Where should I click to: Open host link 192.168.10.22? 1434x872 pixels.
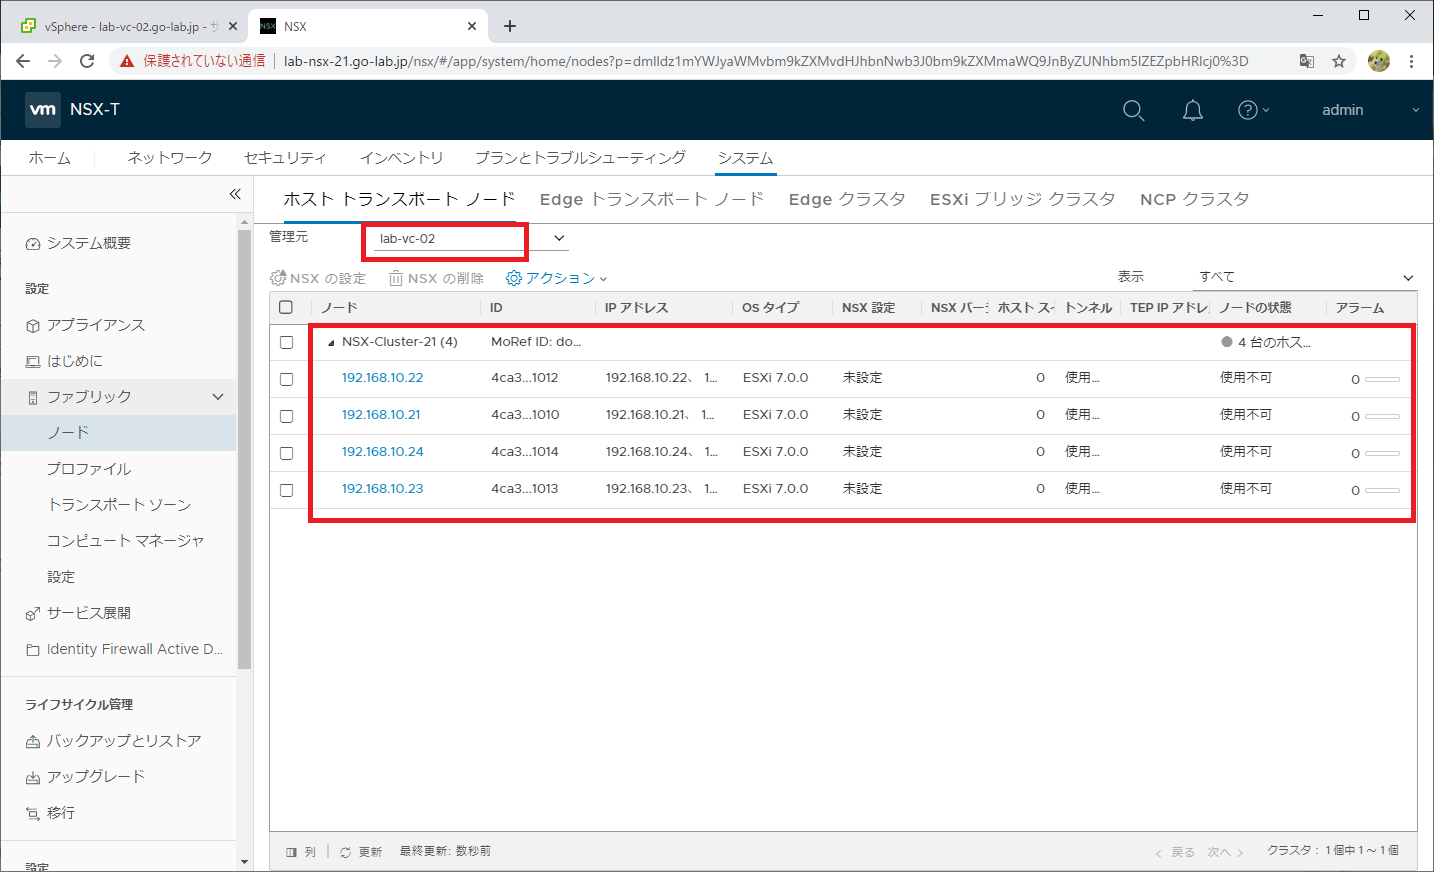382,378
